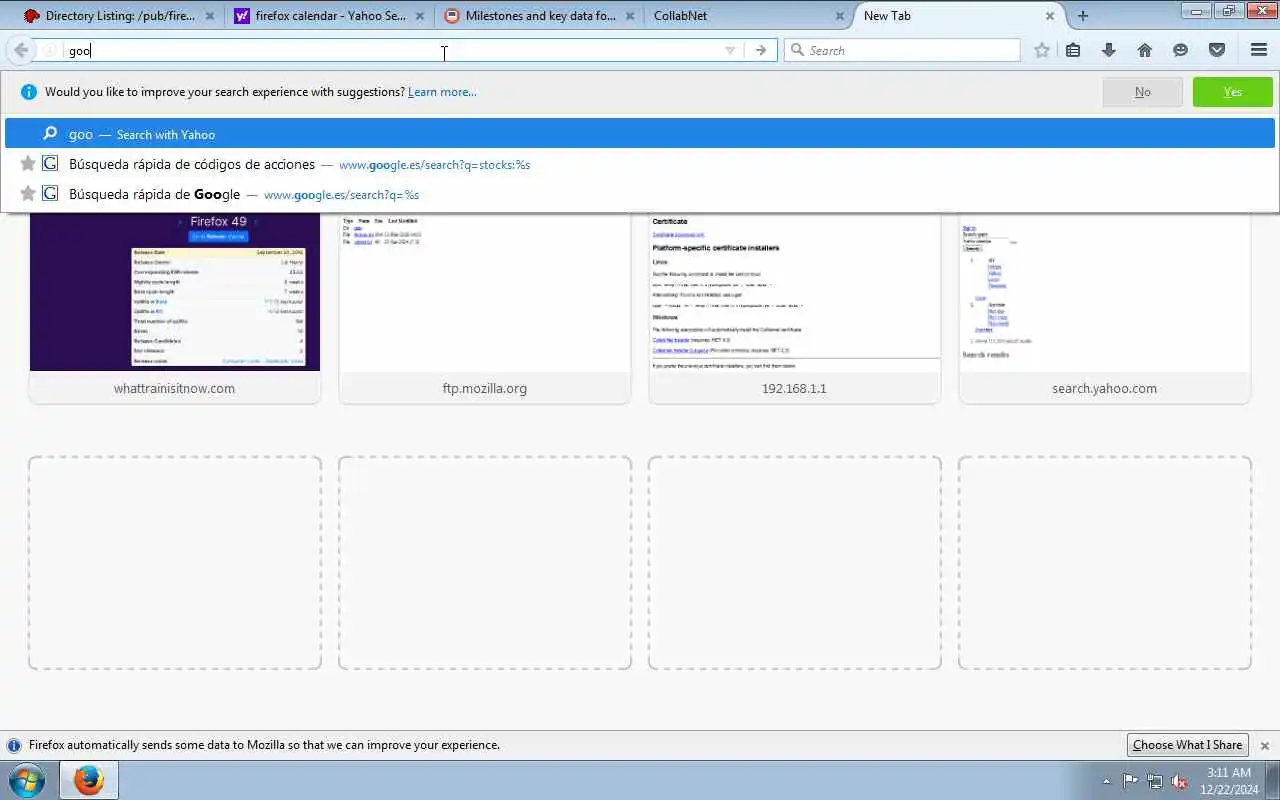Select 'Búsqueda rápida de Google' suggestion
Viewport: 1280px width, 800px height.
(x=640, y=194)
